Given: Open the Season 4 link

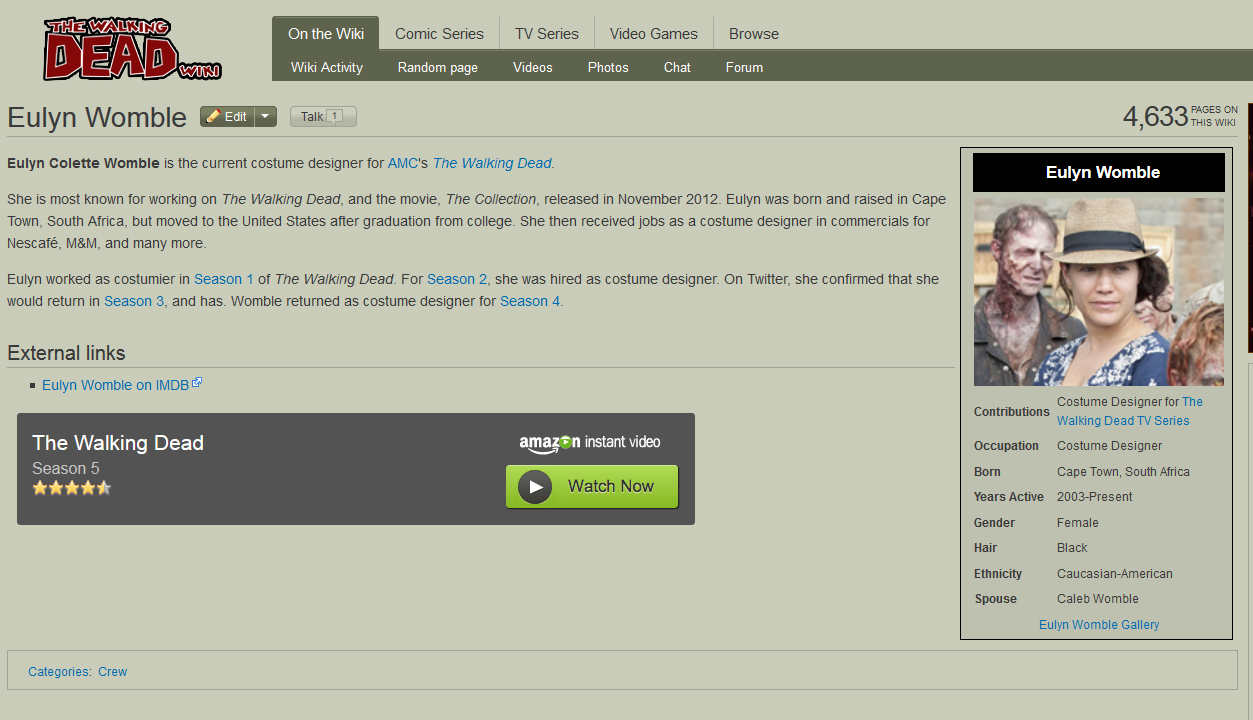Looking at the screenshot, I should point(530,301).
